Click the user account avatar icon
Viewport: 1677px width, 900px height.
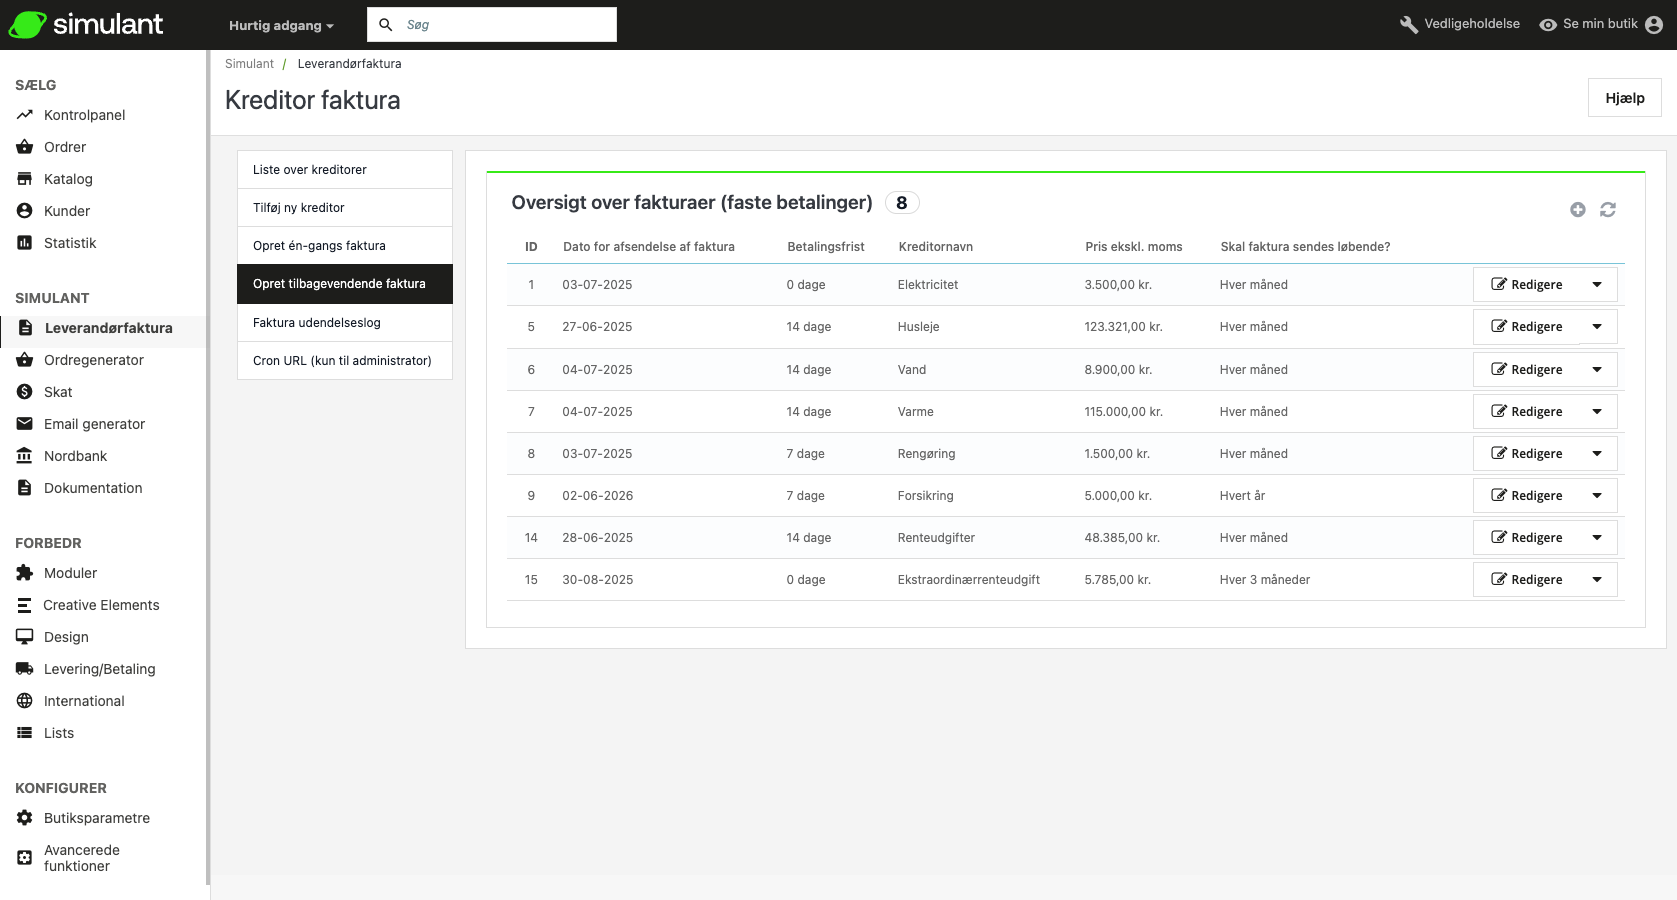[x=1654, y=25]
